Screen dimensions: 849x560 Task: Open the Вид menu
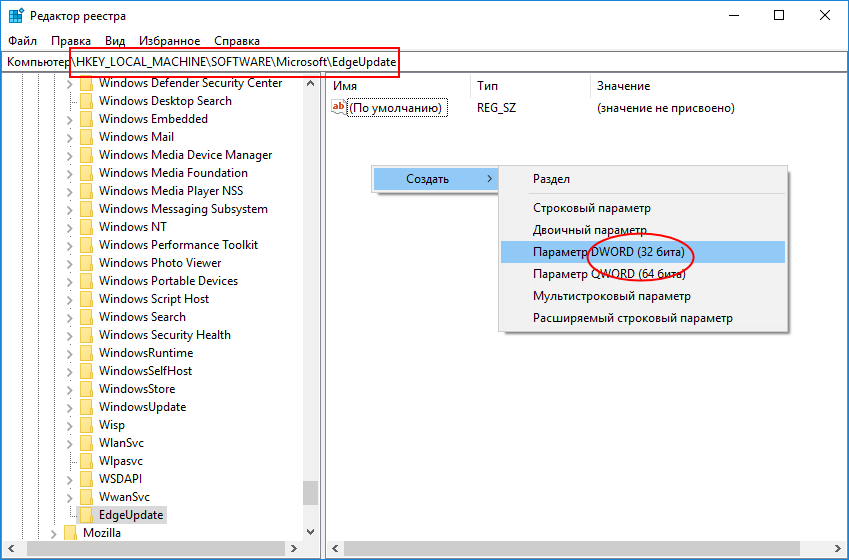coord(115,41)
